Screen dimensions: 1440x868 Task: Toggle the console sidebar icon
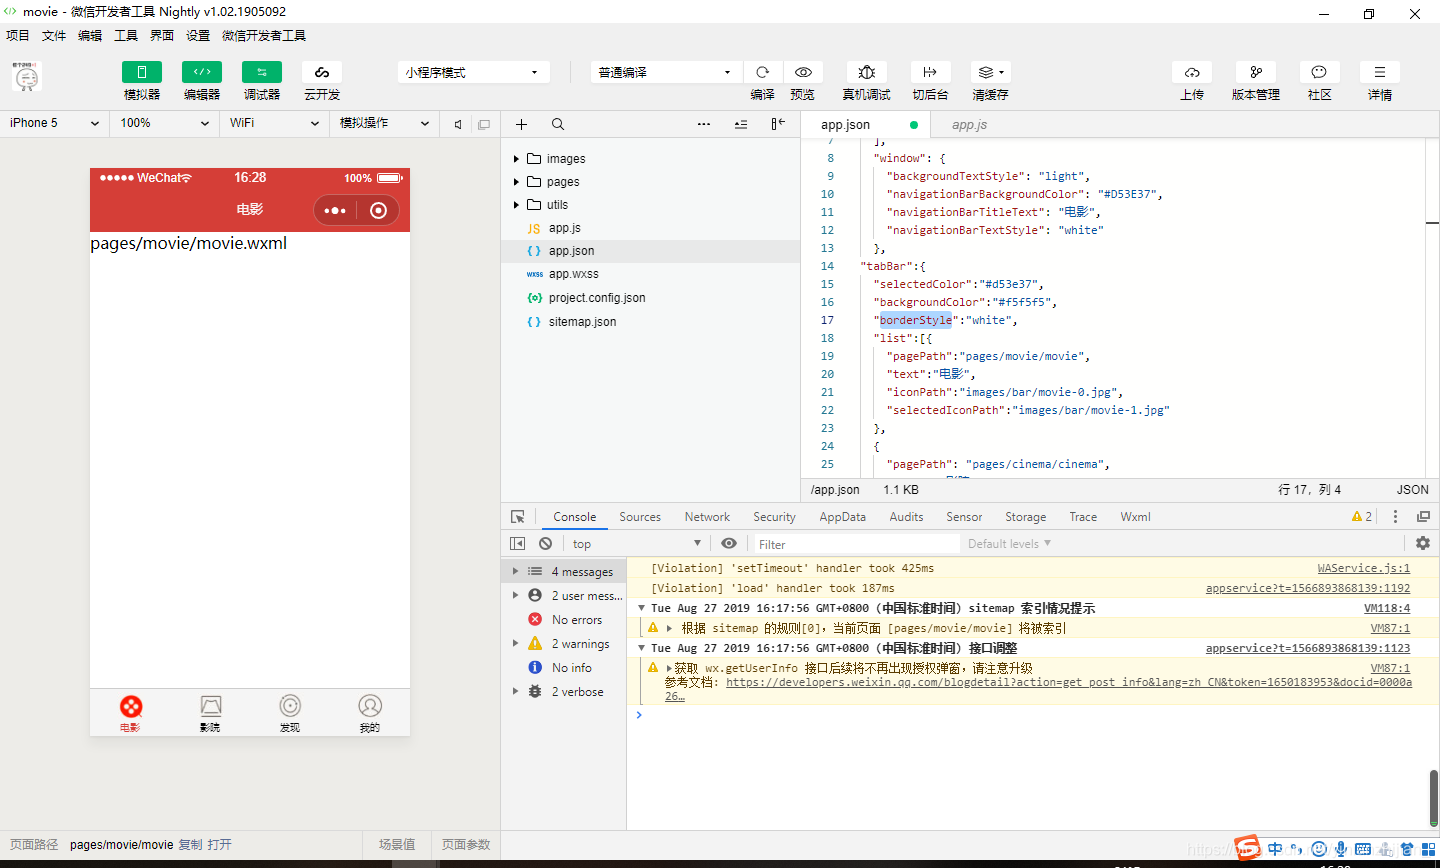pos(517,544)
